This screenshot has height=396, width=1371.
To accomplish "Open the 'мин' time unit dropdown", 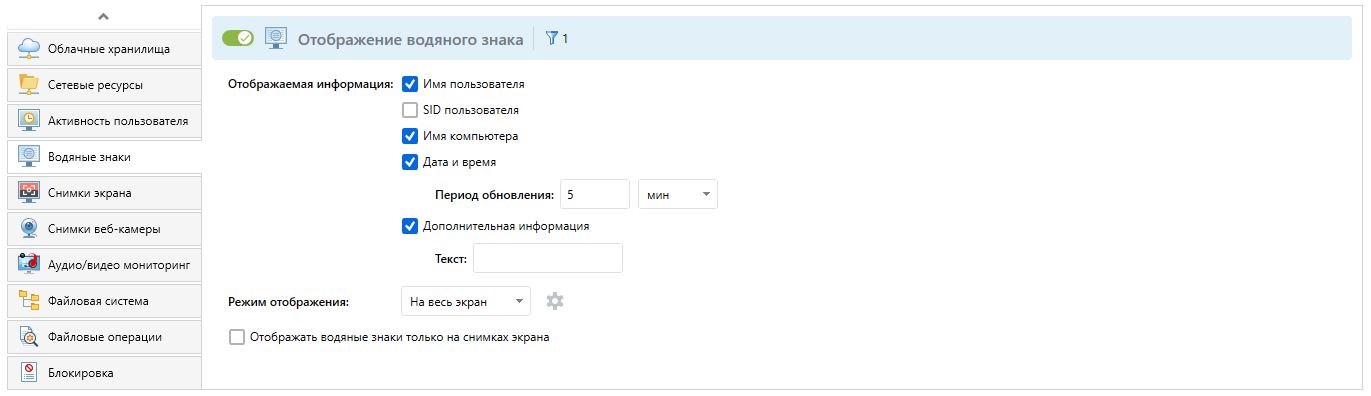I will [x=678, y=194].
